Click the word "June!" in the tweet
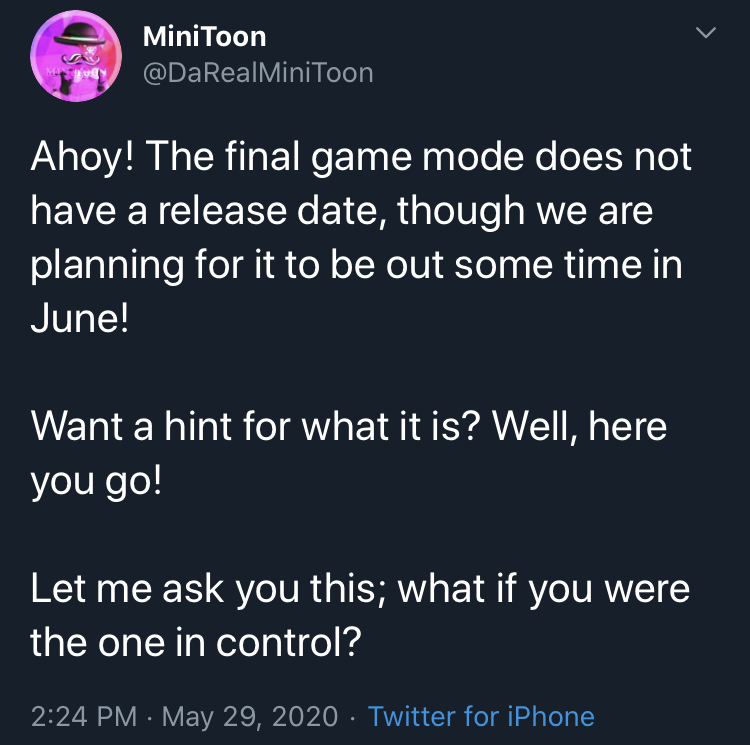This screenshot has width=750, height=745. pos(80,318)
